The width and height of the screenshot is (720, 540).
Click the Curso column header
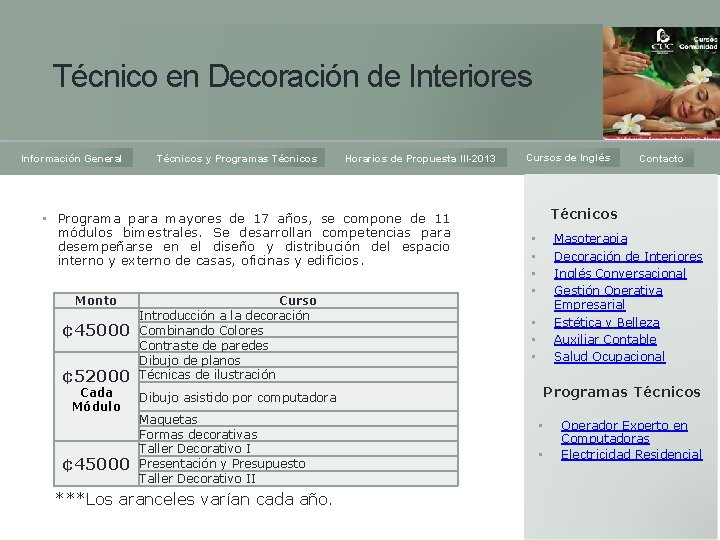298,301
